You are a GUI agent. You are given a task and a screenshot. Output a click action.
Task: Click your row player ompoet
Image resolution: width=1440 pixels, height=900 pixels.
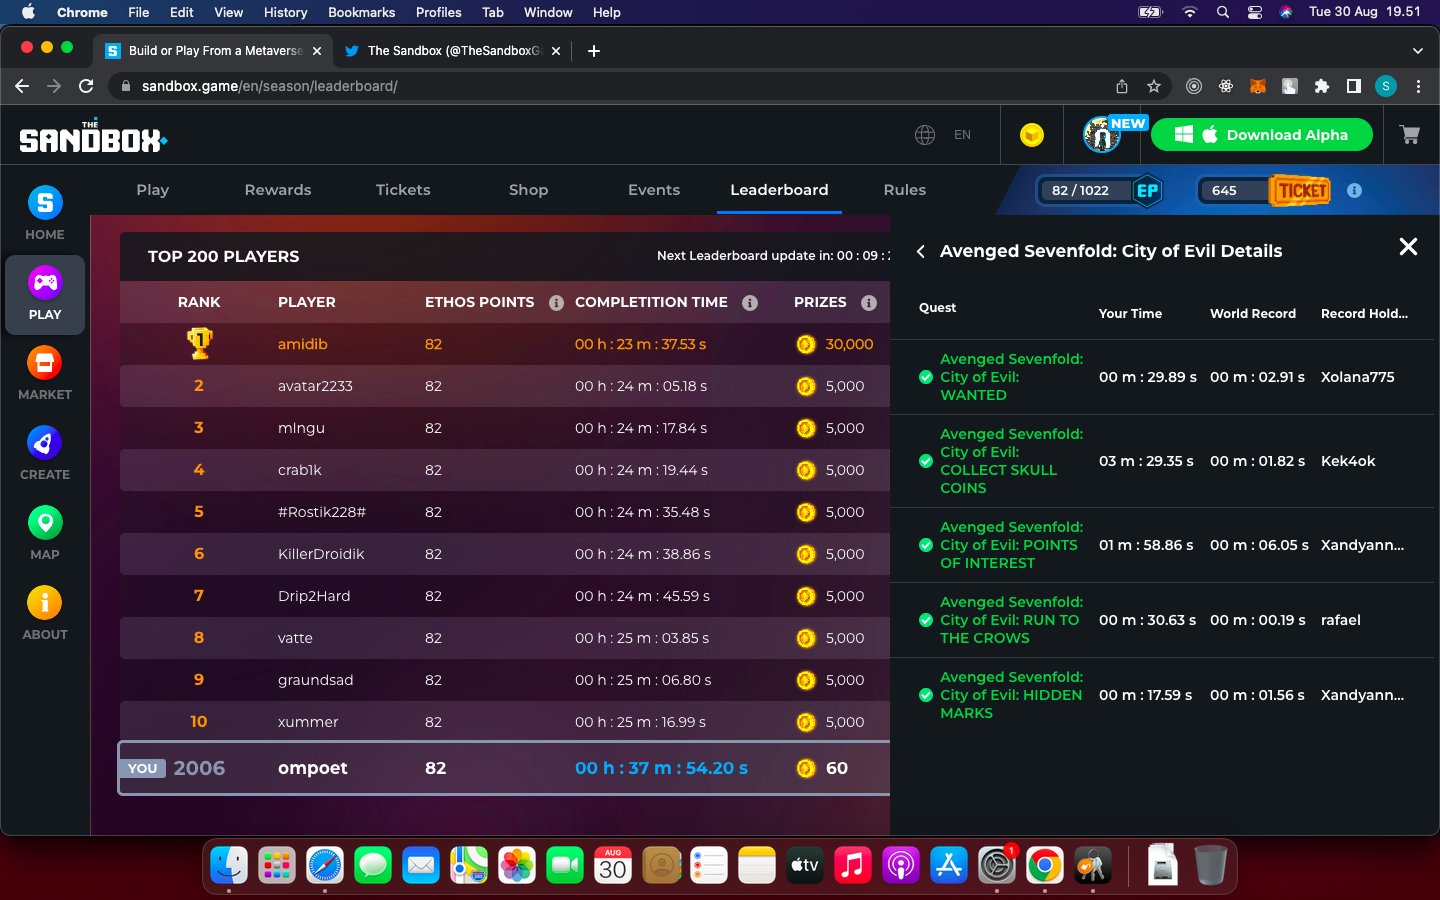tap(313, 768)
